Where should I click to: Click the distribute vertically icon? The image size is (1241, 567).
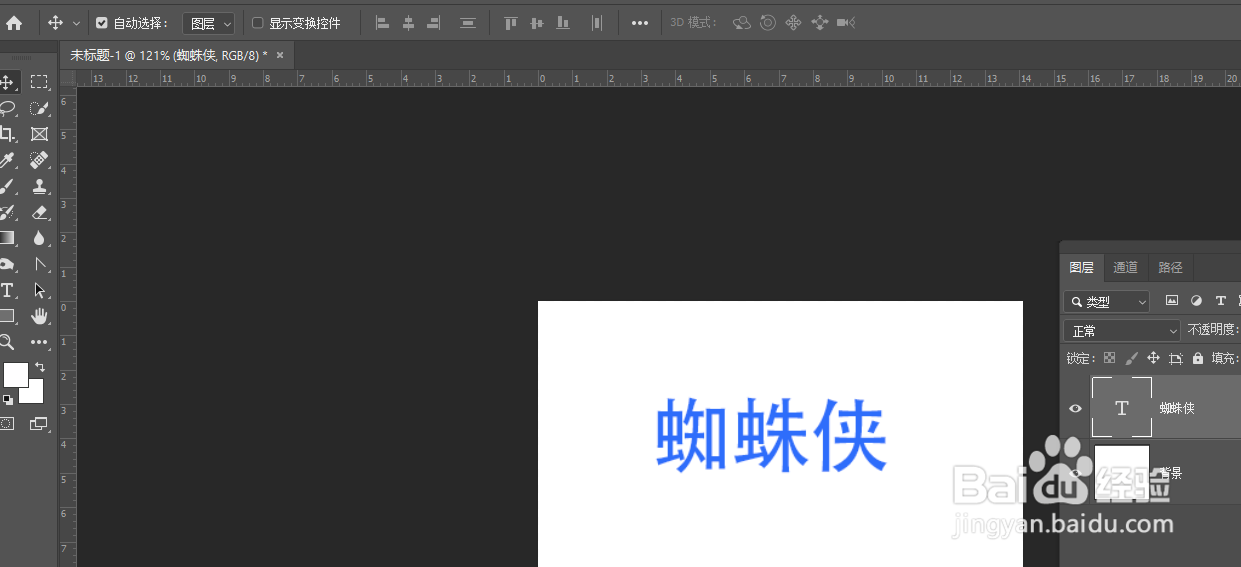(467, 23)
